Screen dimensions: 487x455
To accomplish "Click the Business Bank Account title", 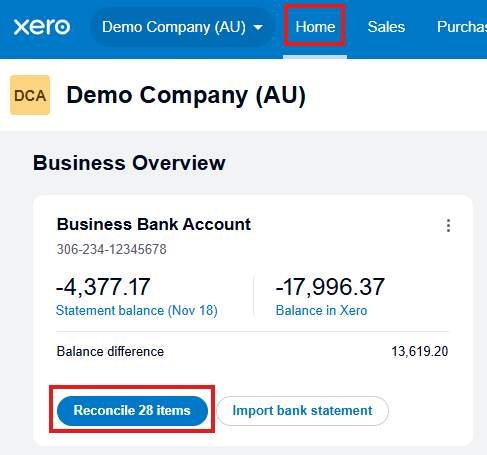I will (154, 224).
